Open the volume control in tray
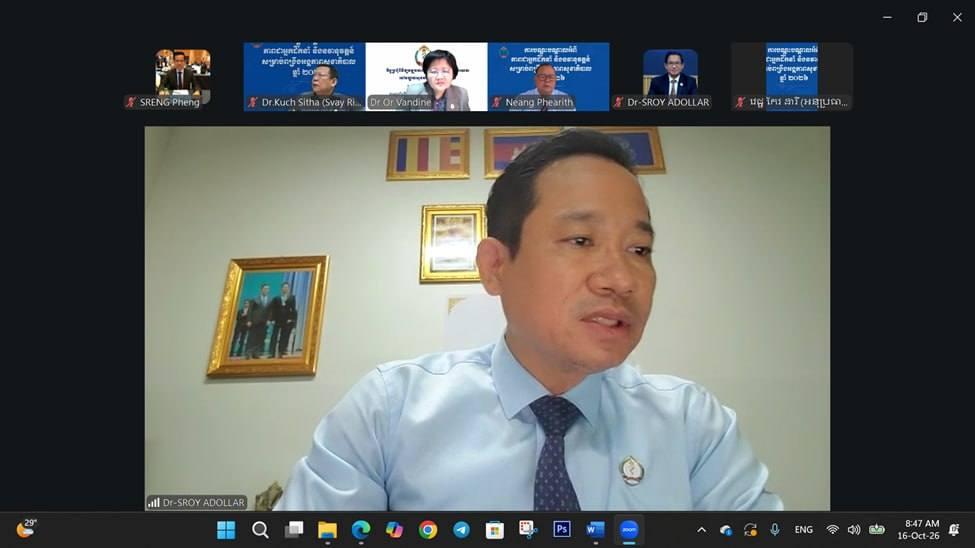This screenshot has height=548, width=975. click(x=854, y=530)
